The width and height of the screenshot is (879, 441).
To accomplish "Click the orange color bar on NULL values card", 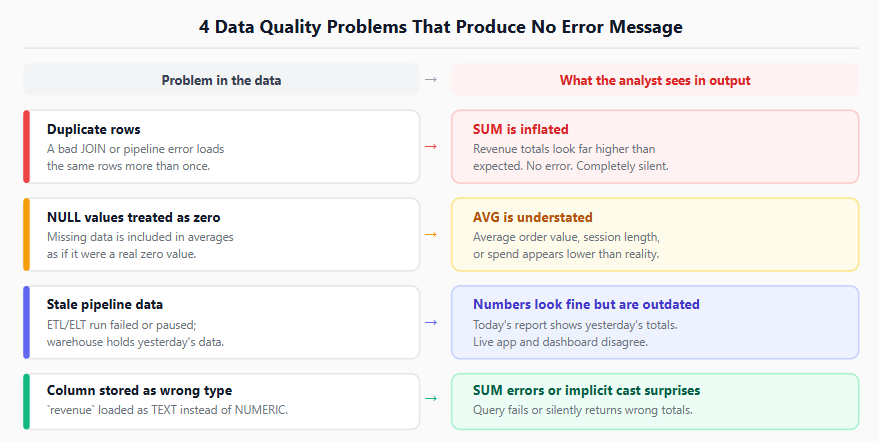I will (26, 234).
